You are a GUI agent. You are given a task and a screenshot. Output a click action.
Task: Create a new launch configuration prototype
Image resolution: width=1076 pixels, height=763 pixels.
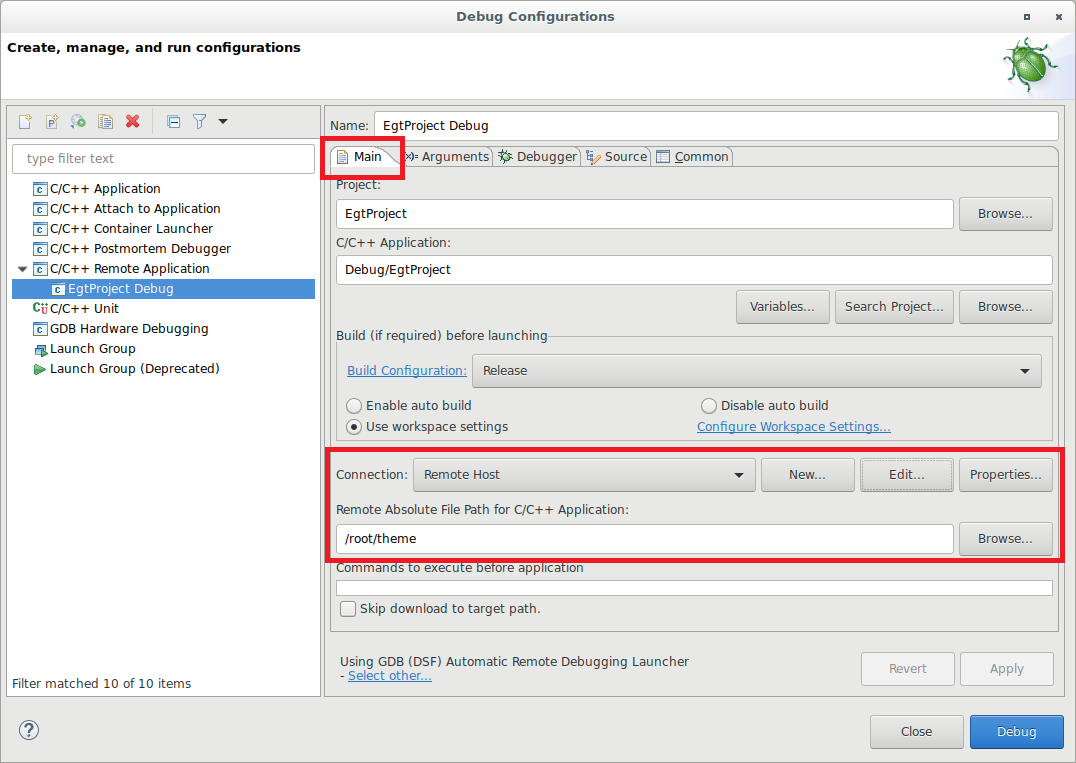click(x=52, y=121)
